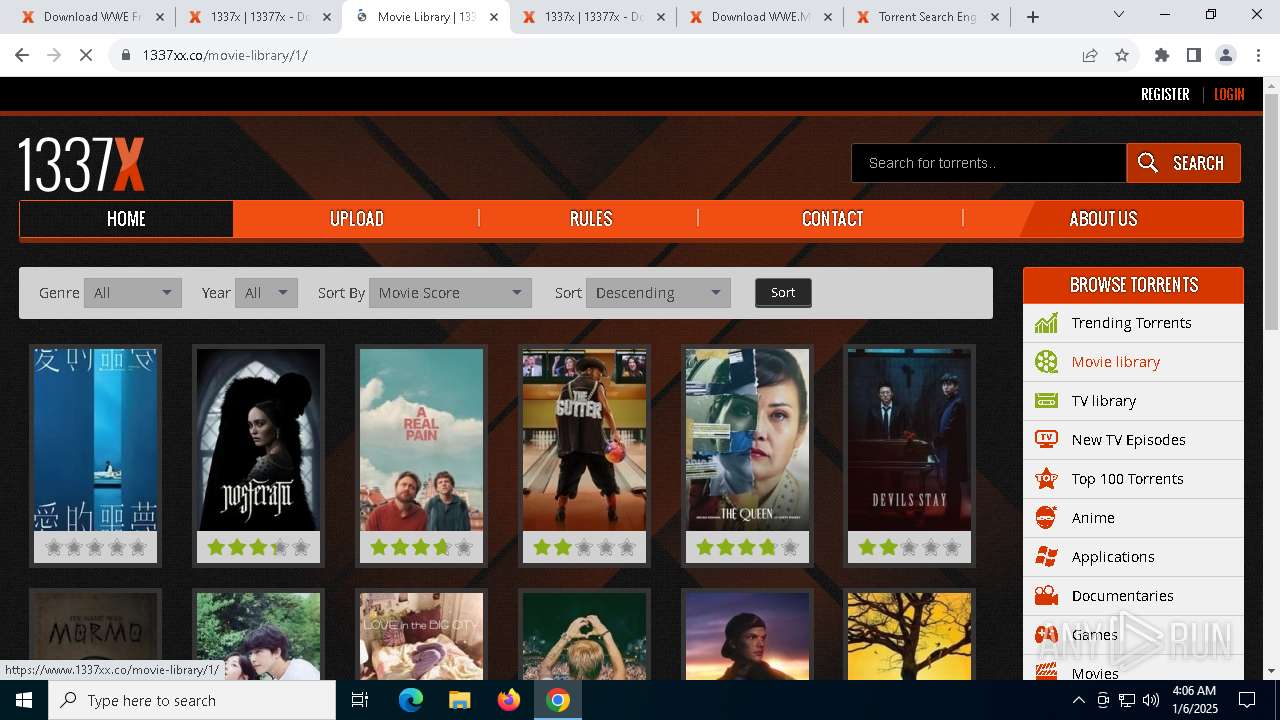1280x720 pixels.
Task: Stop page loading with the X button
Action: click(x=86, y=55)
